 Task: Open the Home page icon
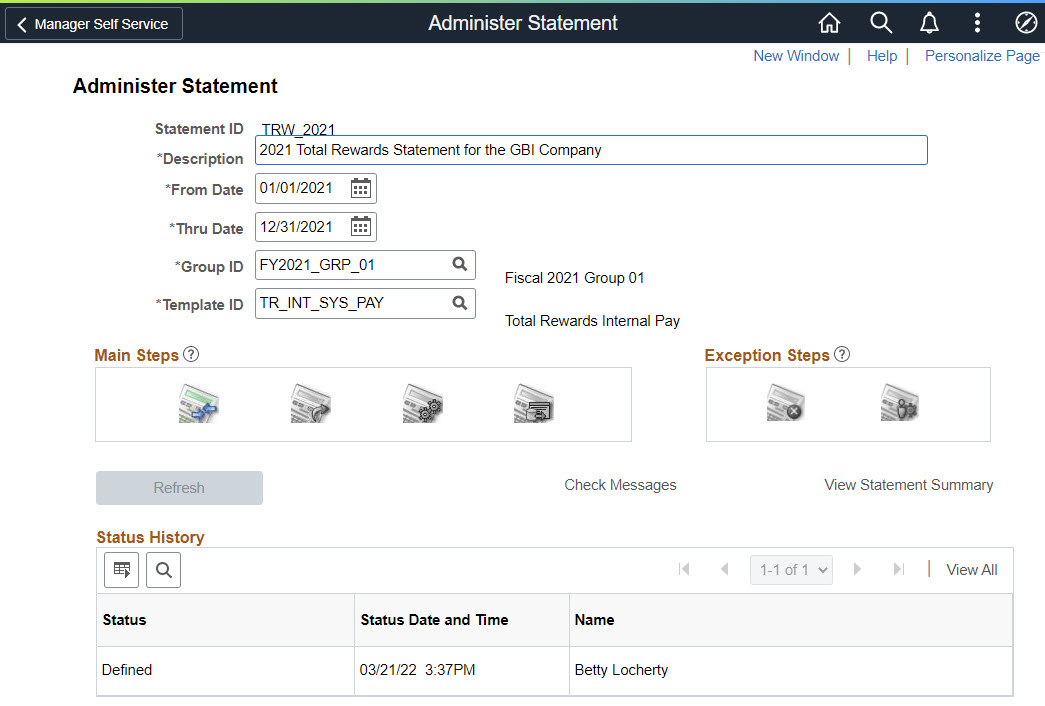coord(829,23)
